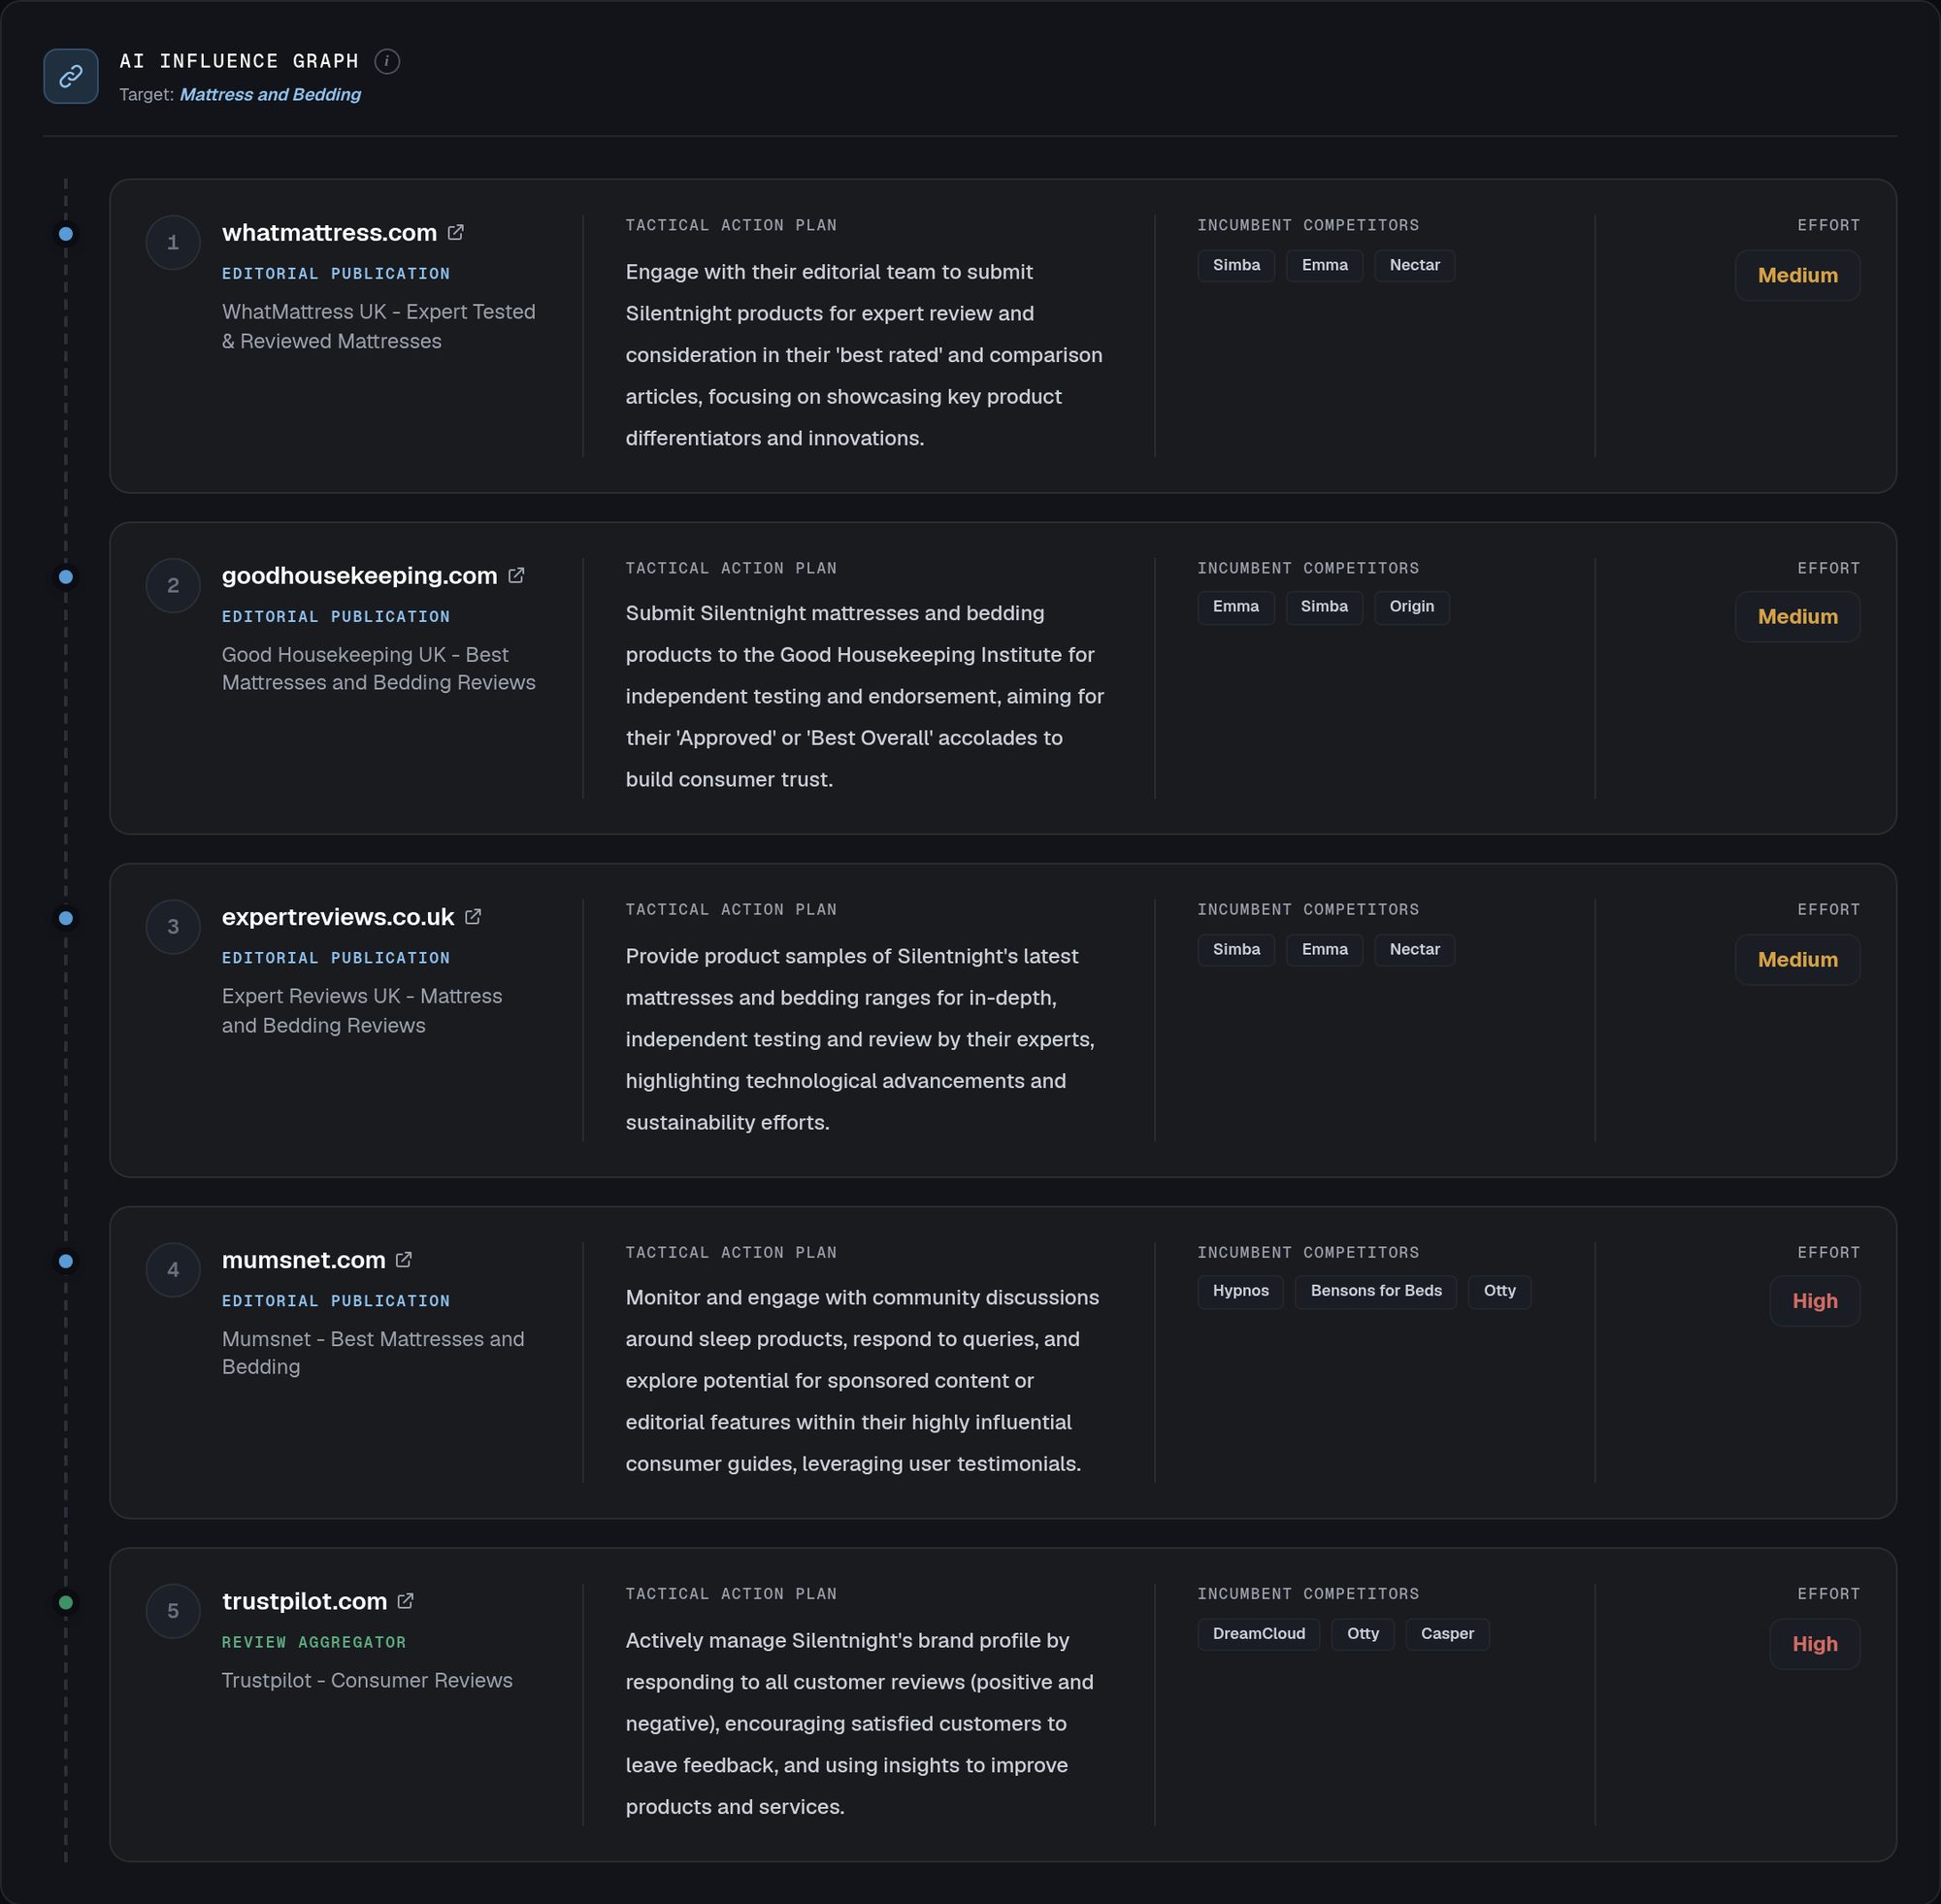Screen dimensions: 1941x1904
Task: Click rank number 1 circle
Action: pos(173,243)
